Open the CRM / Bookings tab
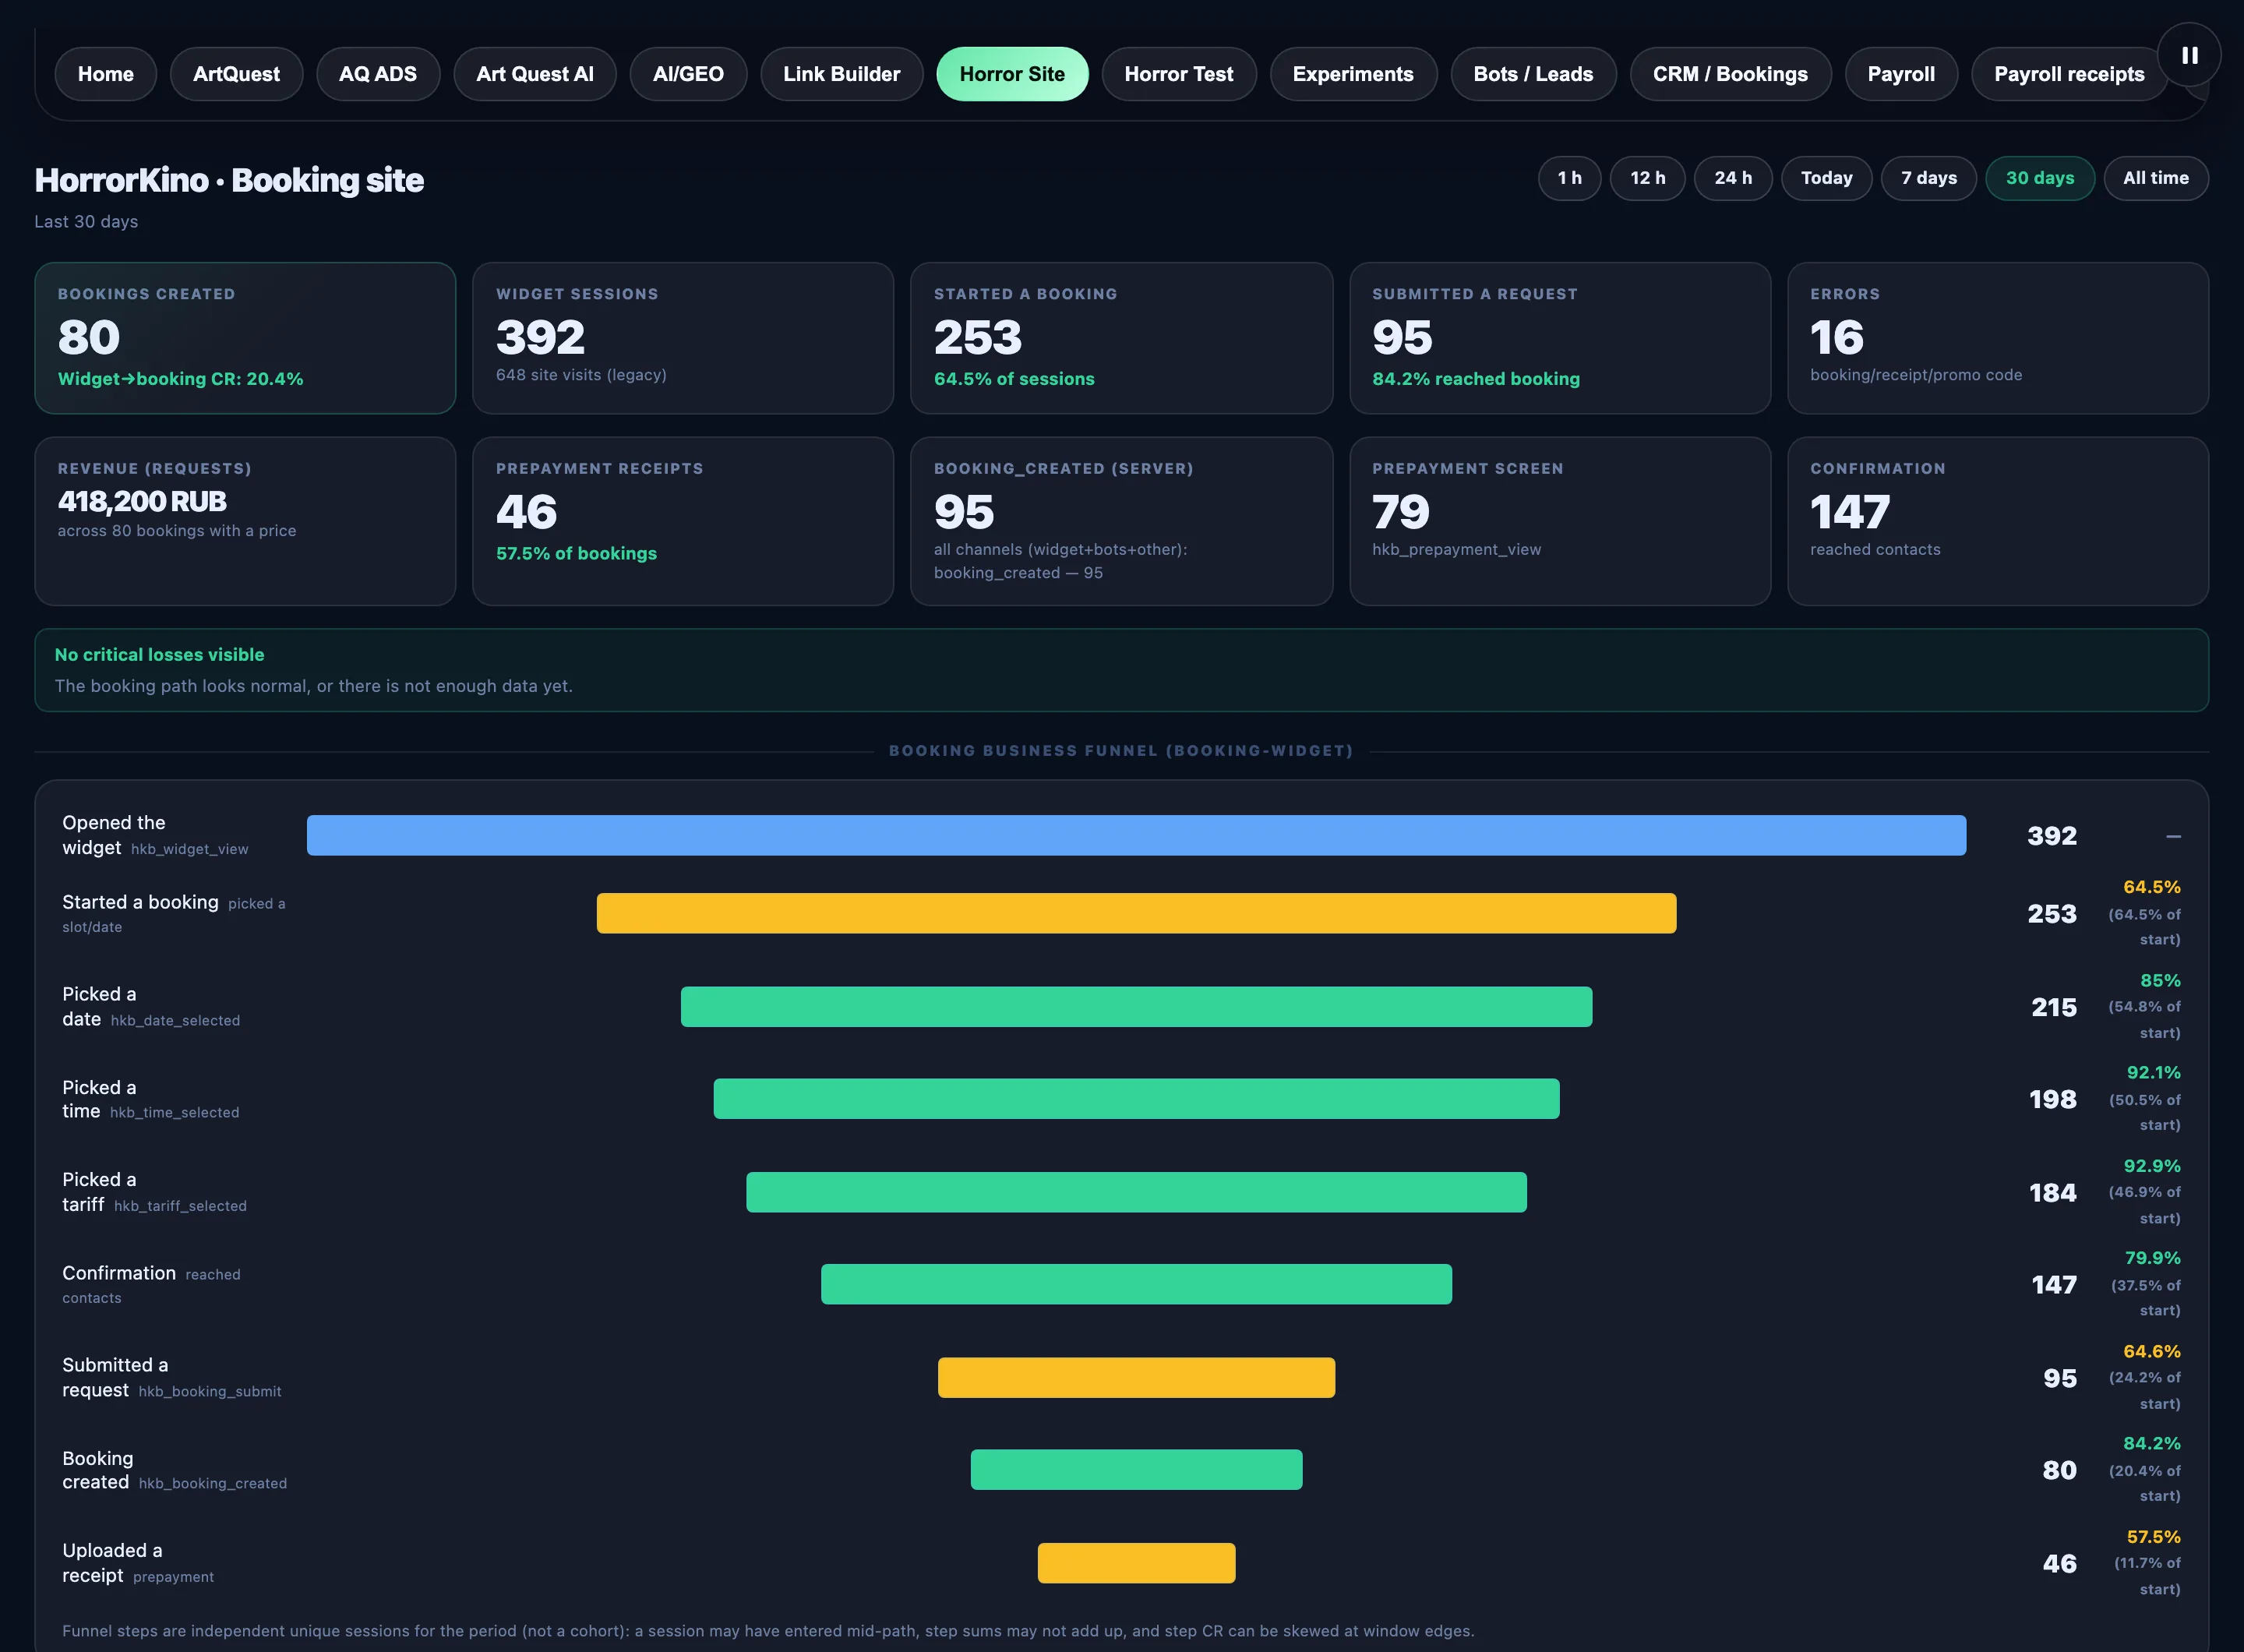The height and width of the screenshot is (1652, 2244). click(x=1730, y=74)
